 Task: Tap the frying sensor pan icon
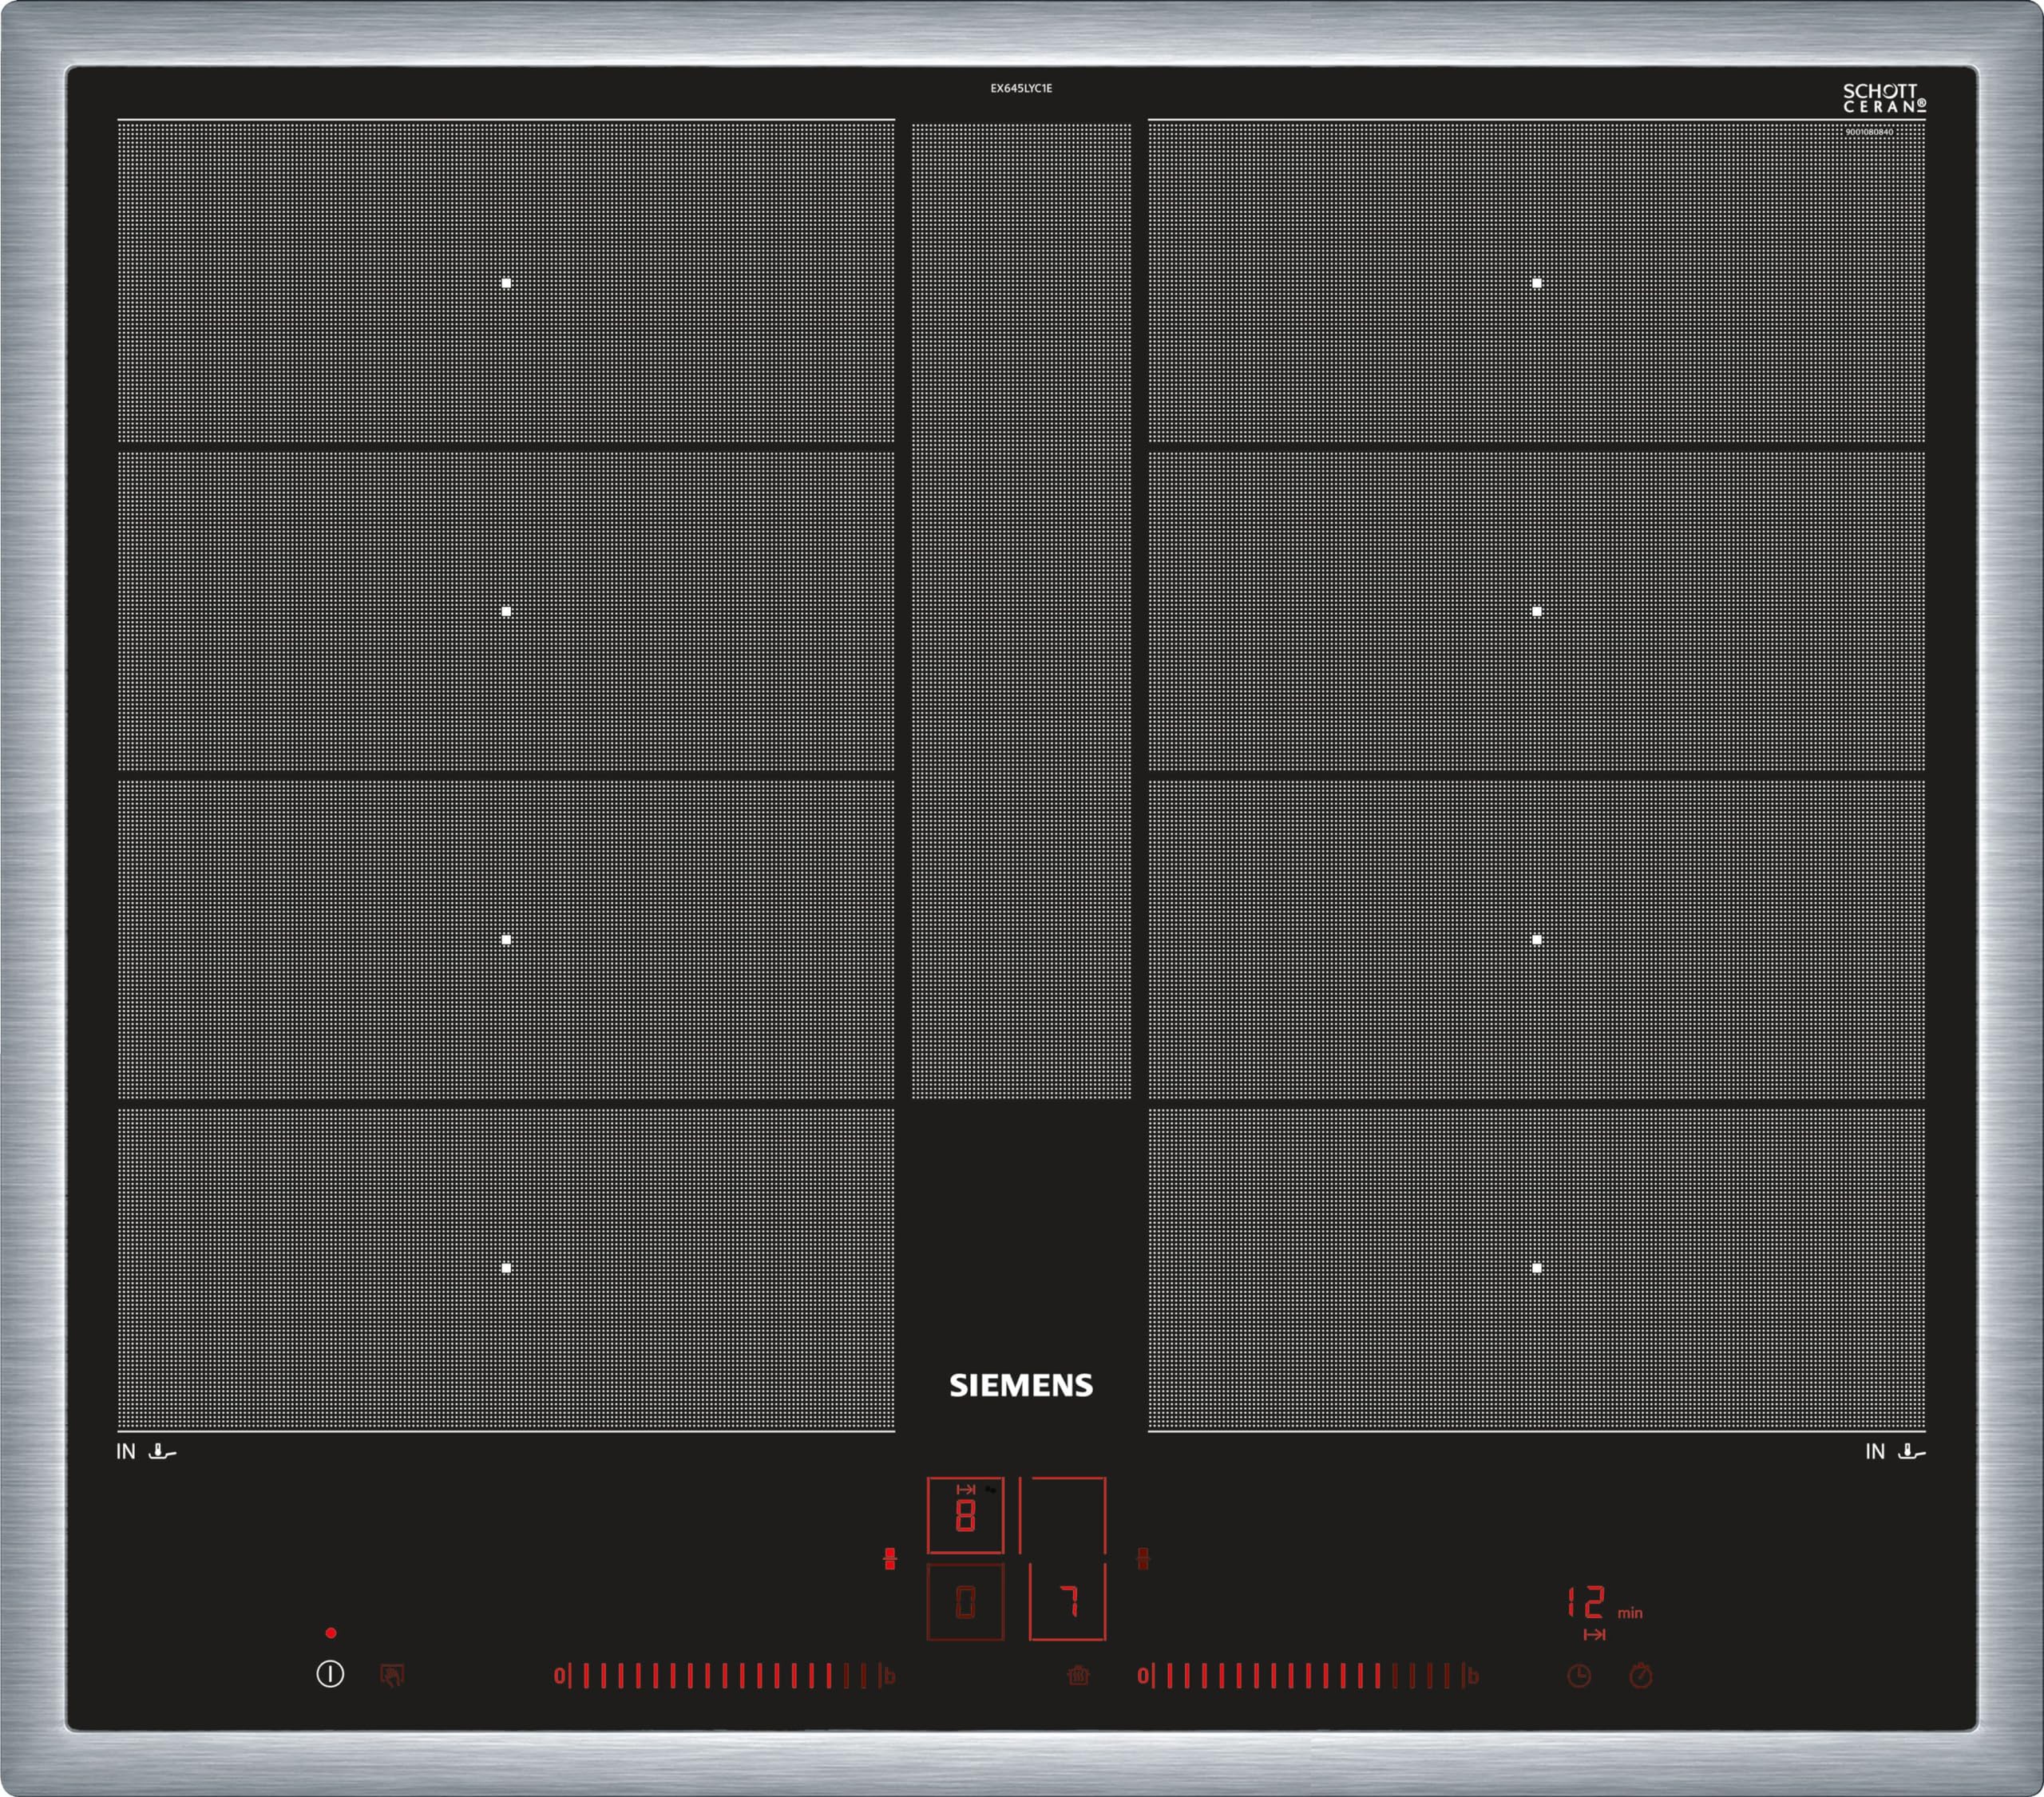(x=1078, y=1675)
